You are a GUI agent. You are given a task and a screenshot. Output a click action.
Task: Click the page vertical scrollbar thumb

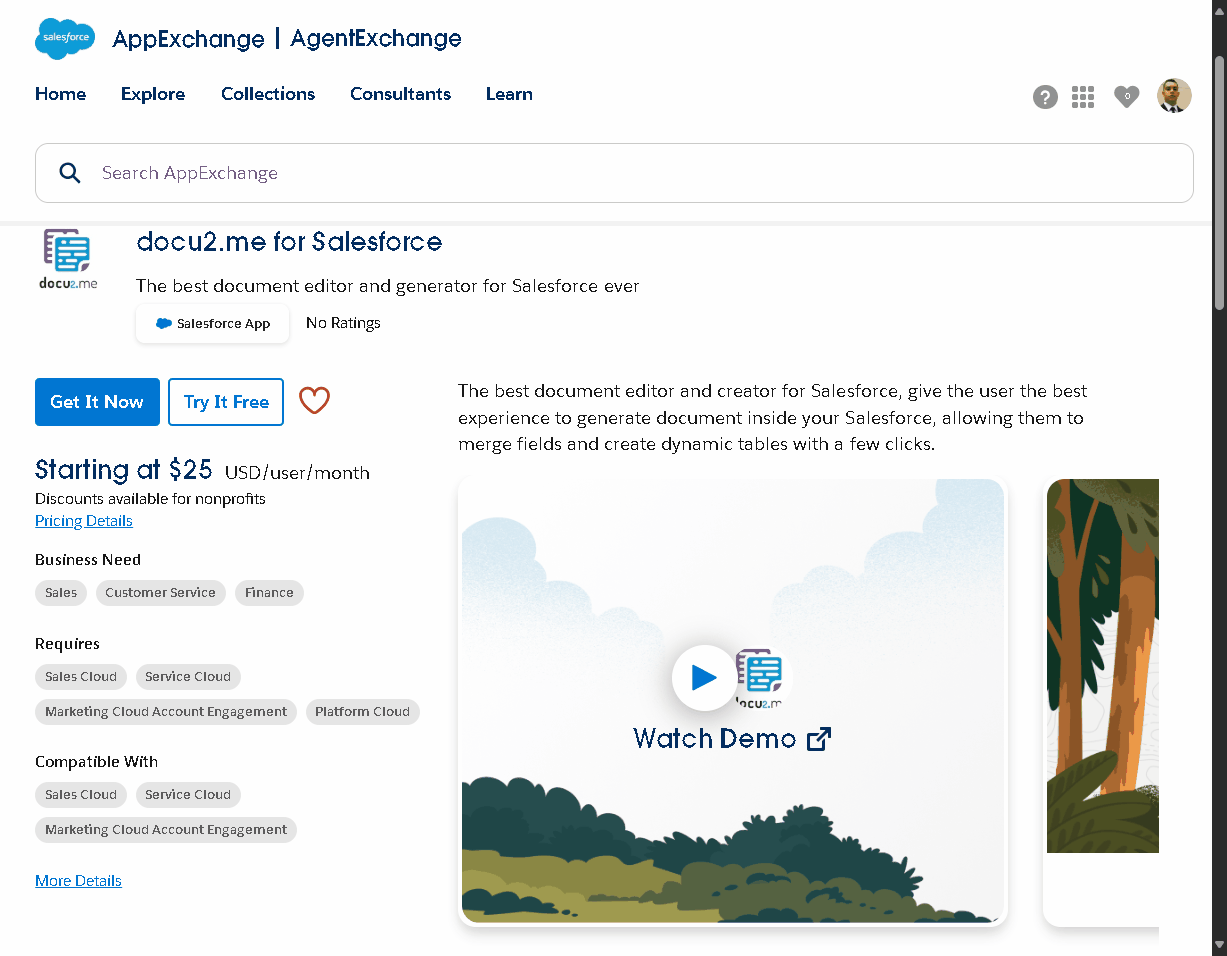pos(1219,182)
